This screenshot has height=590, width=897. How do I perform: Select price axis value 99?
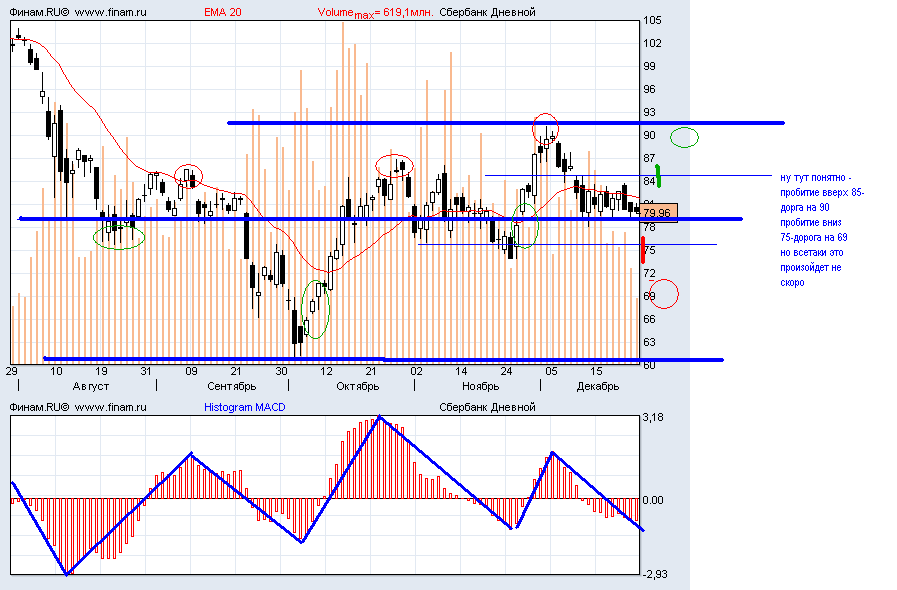pyautogui.click(x=649, y=66)
